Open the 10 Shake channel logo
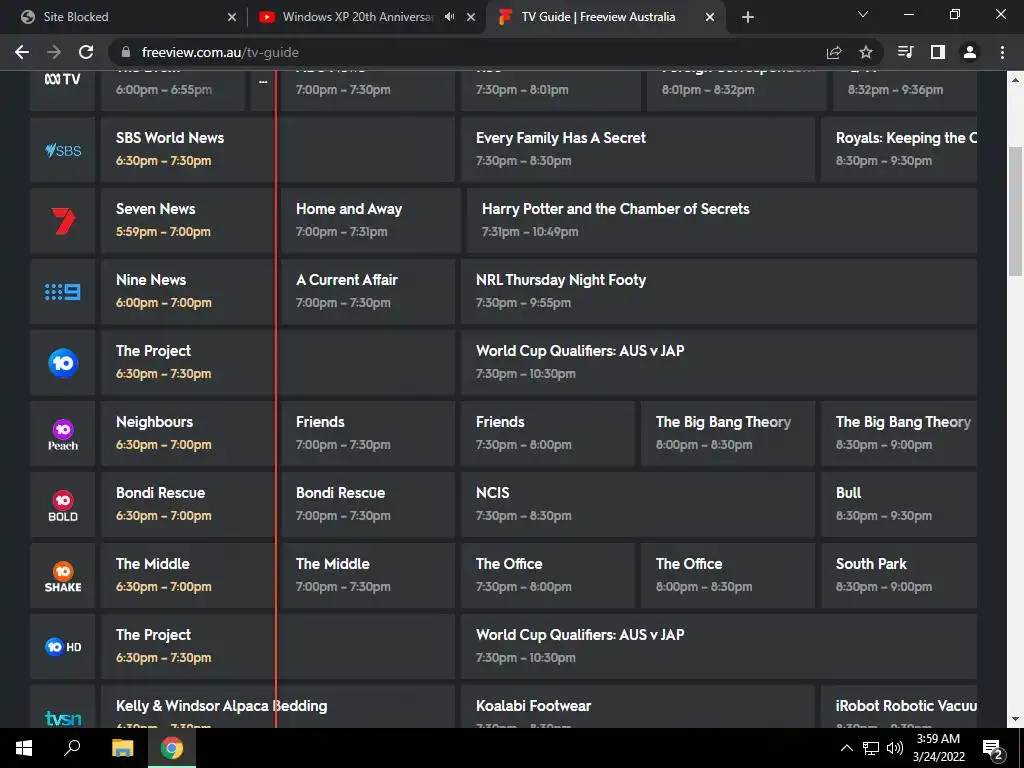 [63, 576]
